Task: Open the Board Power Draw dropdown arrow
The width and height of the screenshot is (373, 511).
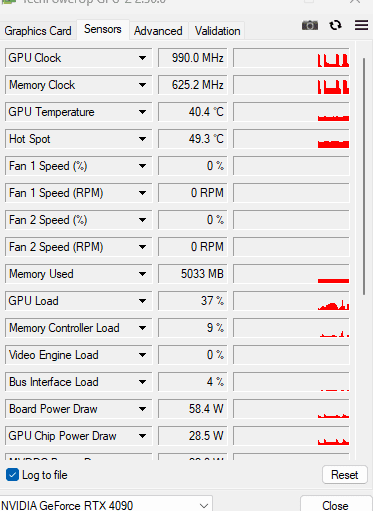Action: click(142, 409)
